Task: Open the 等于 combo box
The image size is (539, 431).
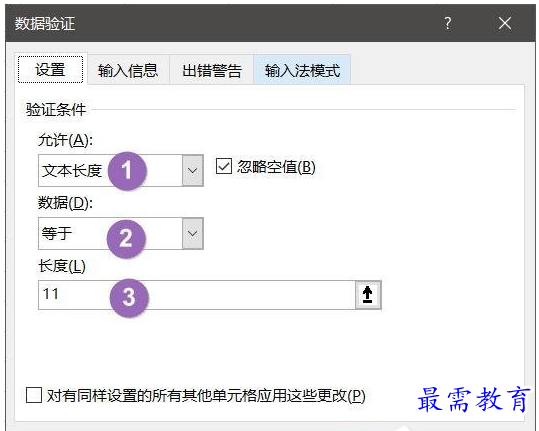Action: click(x=121, y=233)
